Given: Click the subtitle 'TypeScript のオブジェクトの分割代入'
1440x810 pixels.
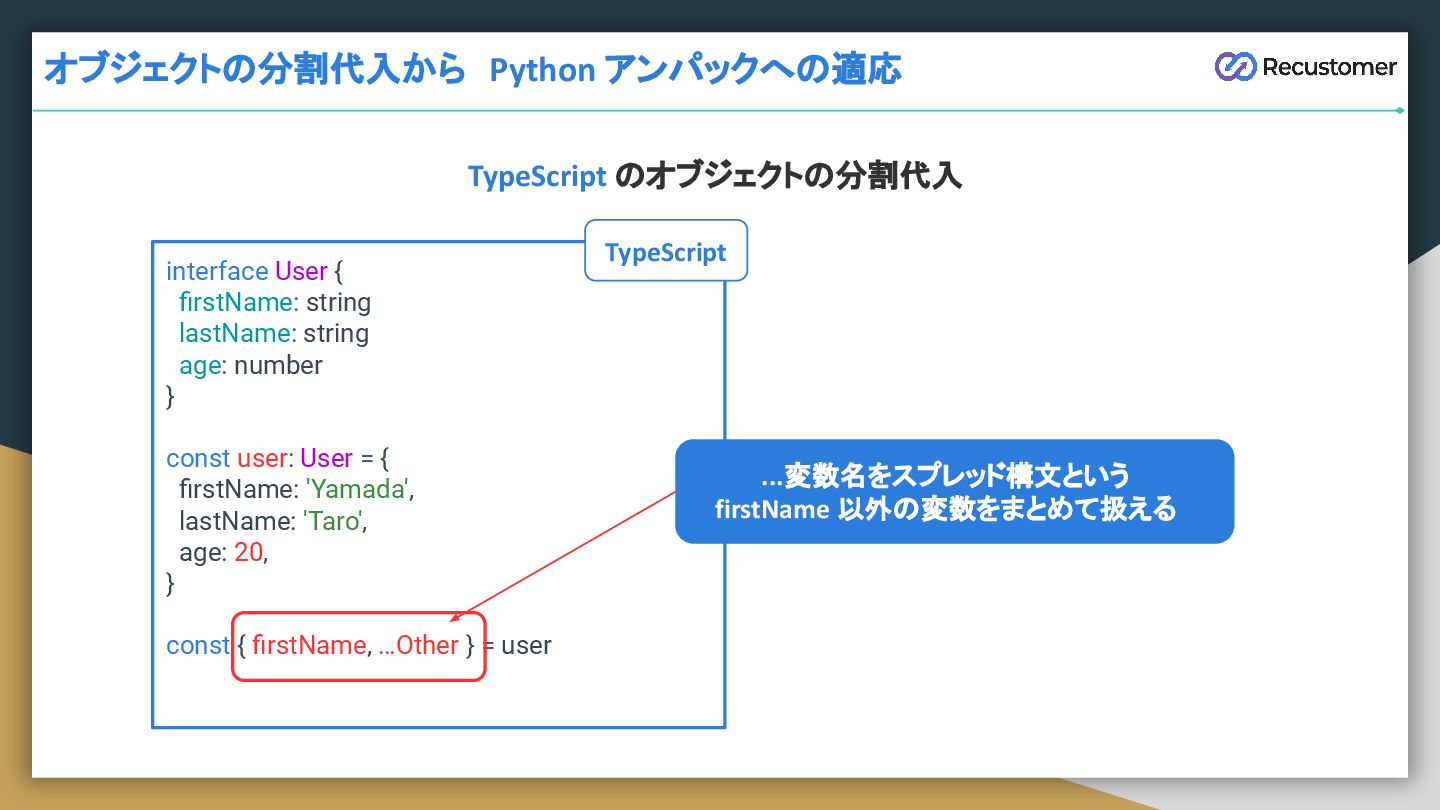Looking at the screenshot, I should tap(715, 177).
